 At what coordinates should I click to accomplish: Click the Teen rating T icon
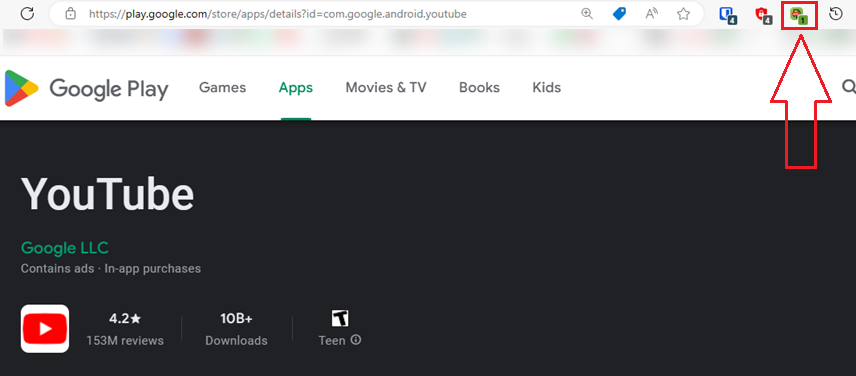[x=340, y=318]
